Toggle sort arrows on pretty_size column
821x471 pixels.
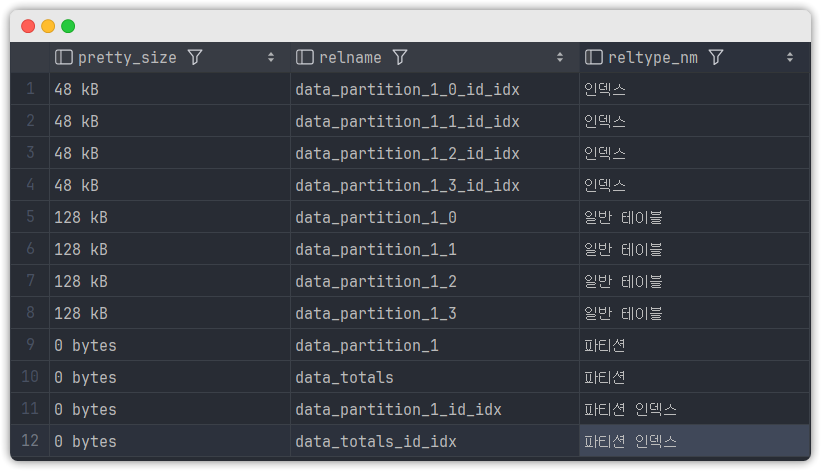271,57
